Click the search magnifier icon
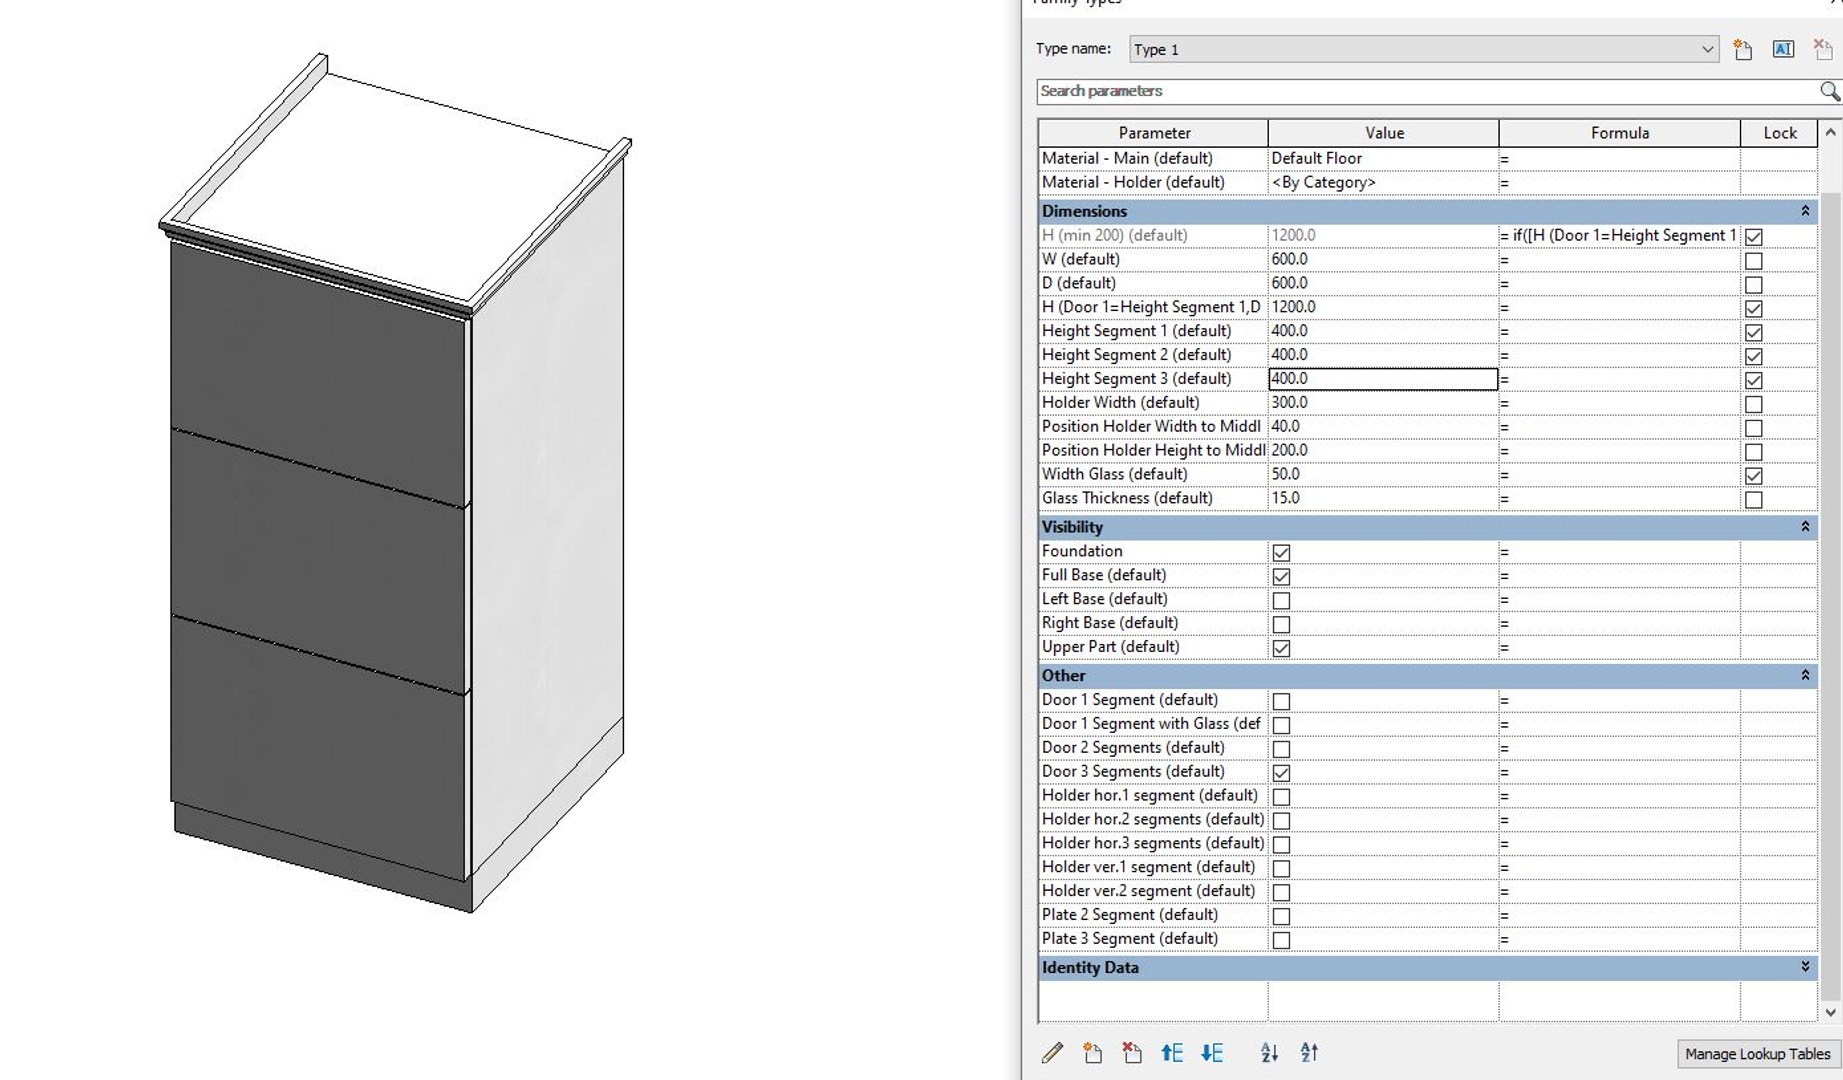 point(1829,91)
